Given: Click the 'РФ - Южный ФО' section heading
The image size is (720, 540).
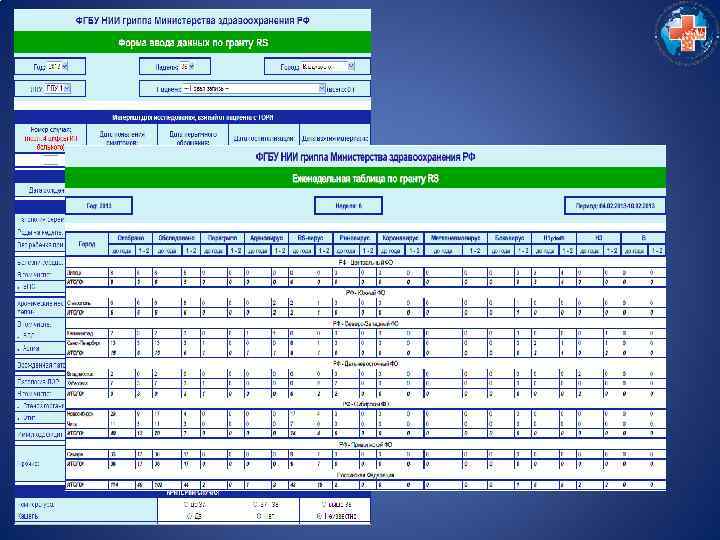Looking at the screenshot, I should (x=366, y=292).
